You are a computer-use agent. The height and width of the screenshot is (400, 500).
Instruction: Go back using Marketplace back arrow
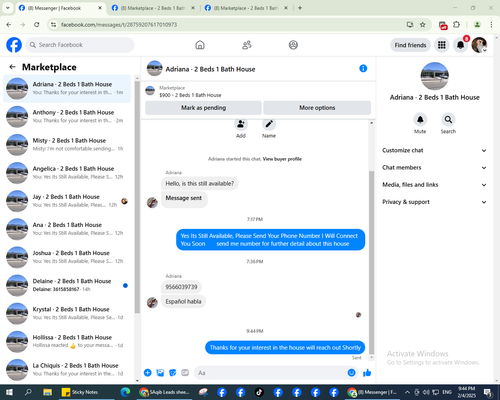coord(13,67)
